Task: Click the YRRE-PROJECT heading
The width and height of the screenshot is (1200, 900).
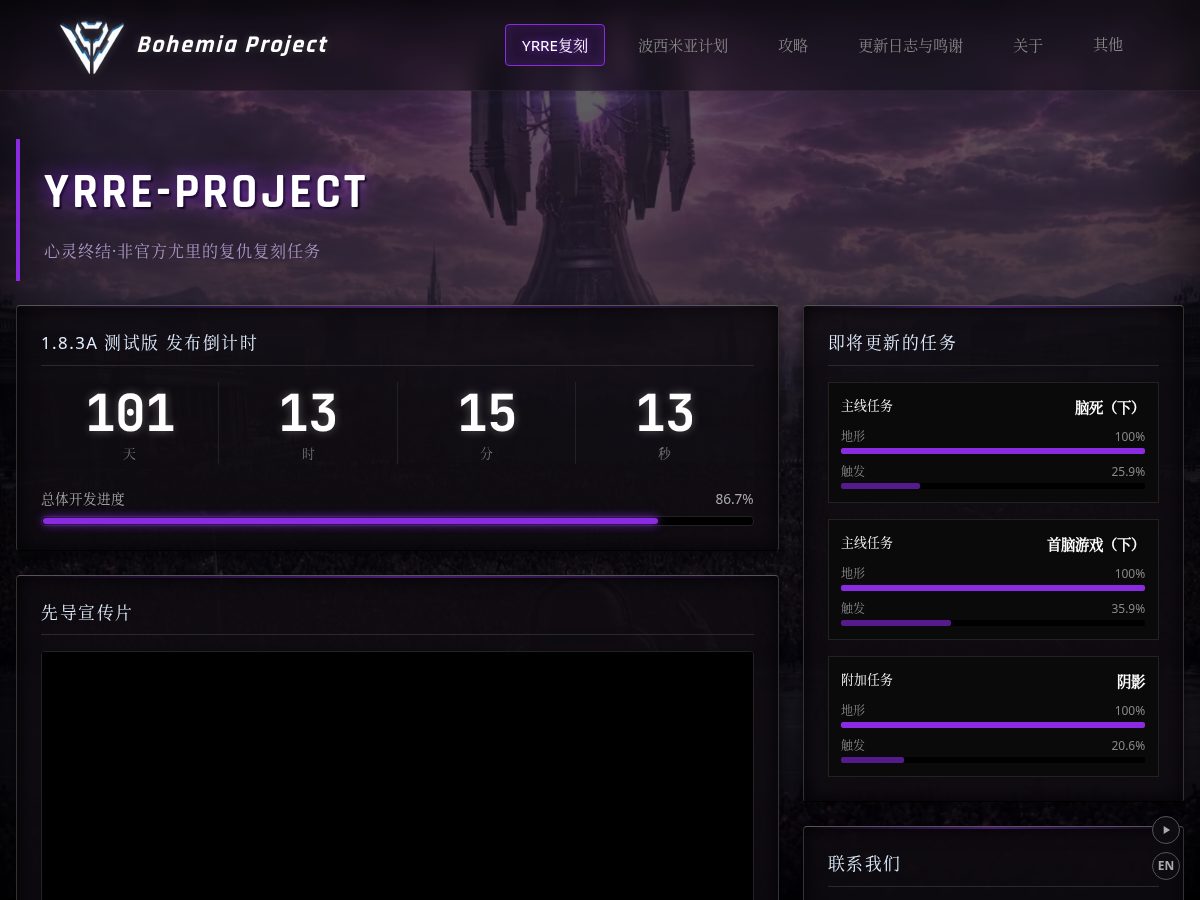Action: pyautogui.click(x=206, y=192)
